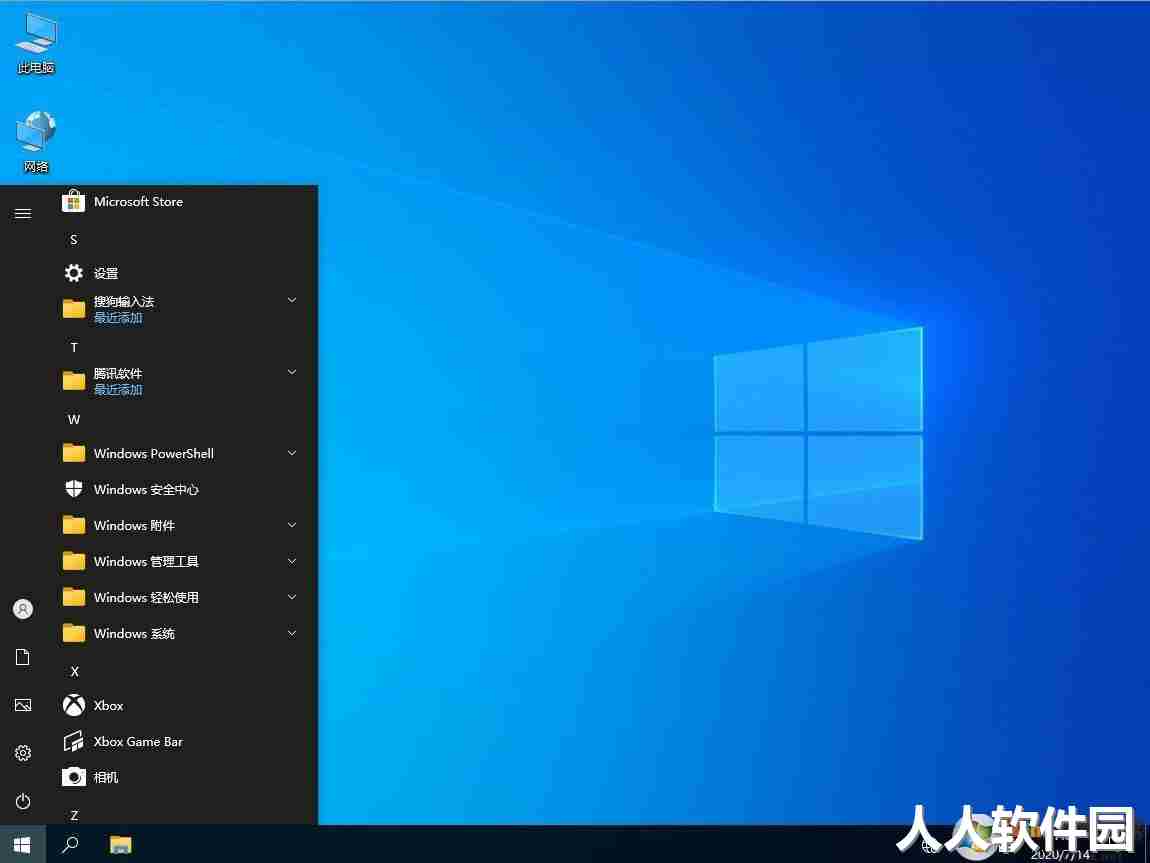Open the 腾讯软件 folder icon
1150x863 pixels.
tap(73, 381)
